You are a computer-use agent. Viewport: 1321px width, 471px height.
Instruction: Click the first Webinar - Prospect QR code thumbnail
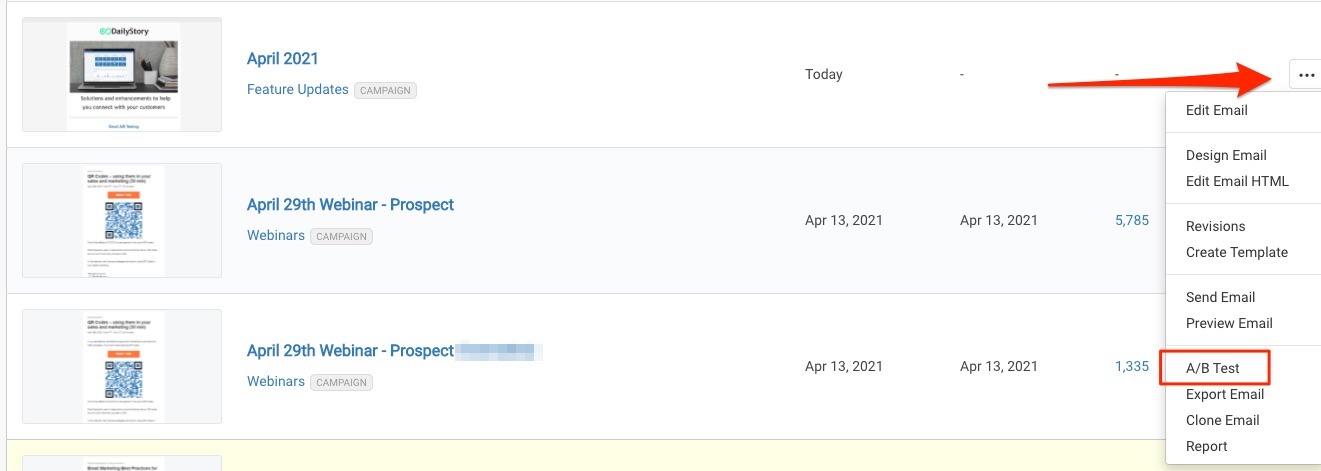[x=122, y=221]
